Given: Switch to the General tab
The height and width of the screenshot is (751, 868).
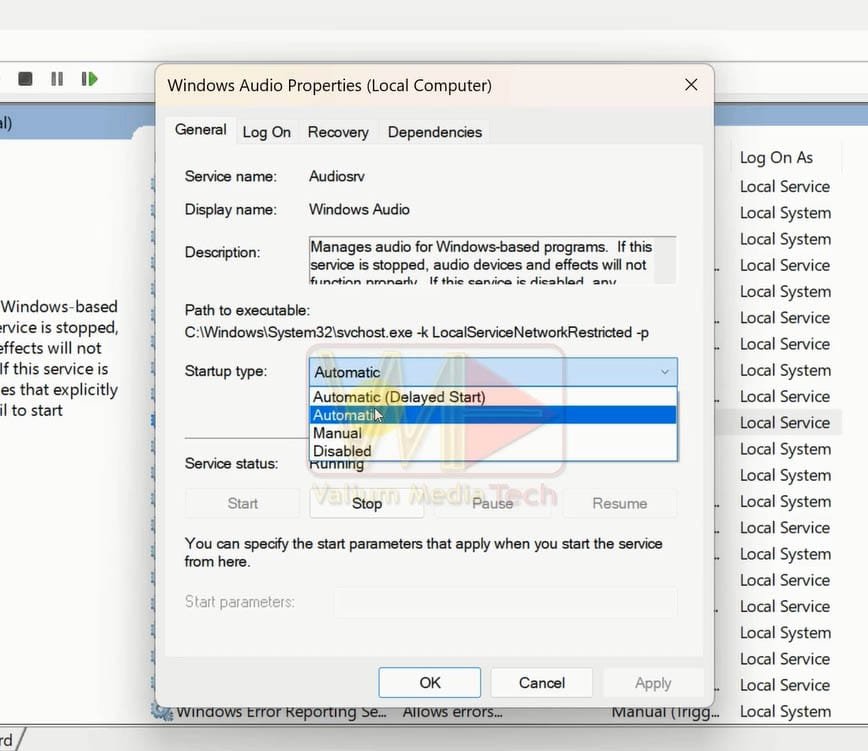Looking at the screenshot, I should [200, 130].
